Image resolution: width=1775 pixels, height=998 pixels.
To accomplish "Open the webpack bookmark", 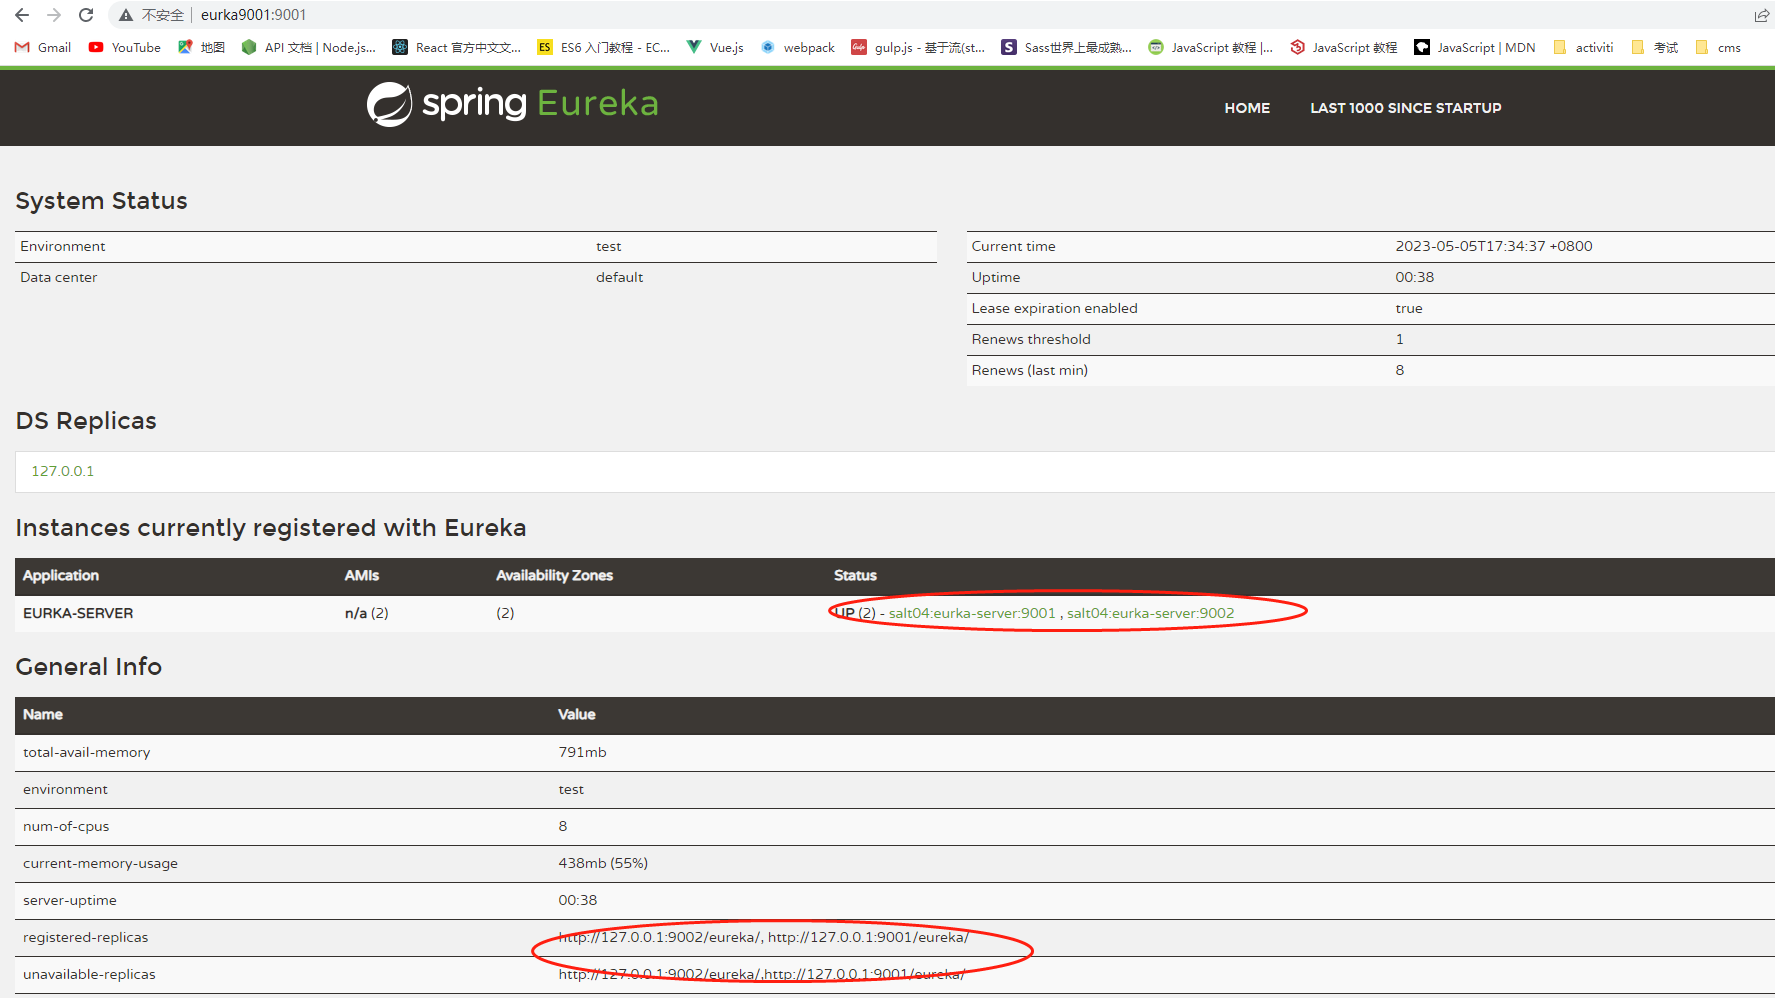I will (798, 47).
